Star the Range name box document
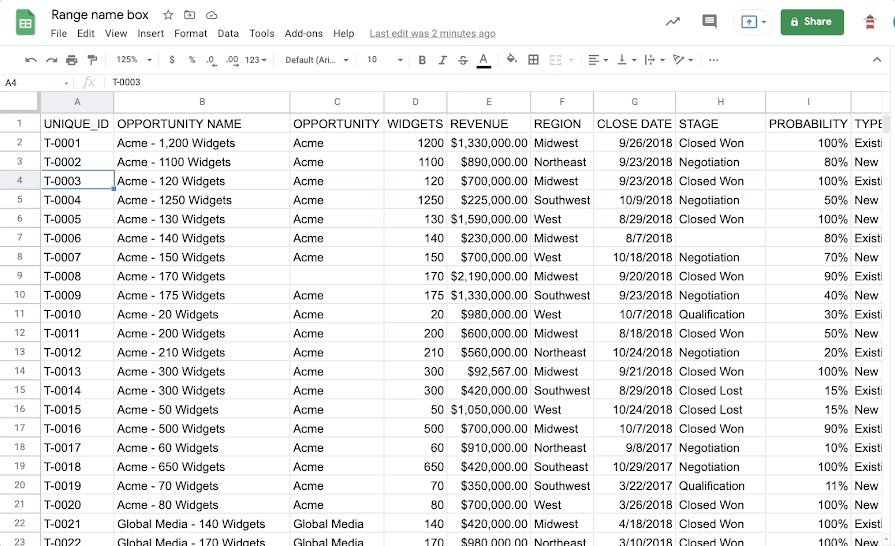Viewport: 895px width, 546px height. pos(168,15)
